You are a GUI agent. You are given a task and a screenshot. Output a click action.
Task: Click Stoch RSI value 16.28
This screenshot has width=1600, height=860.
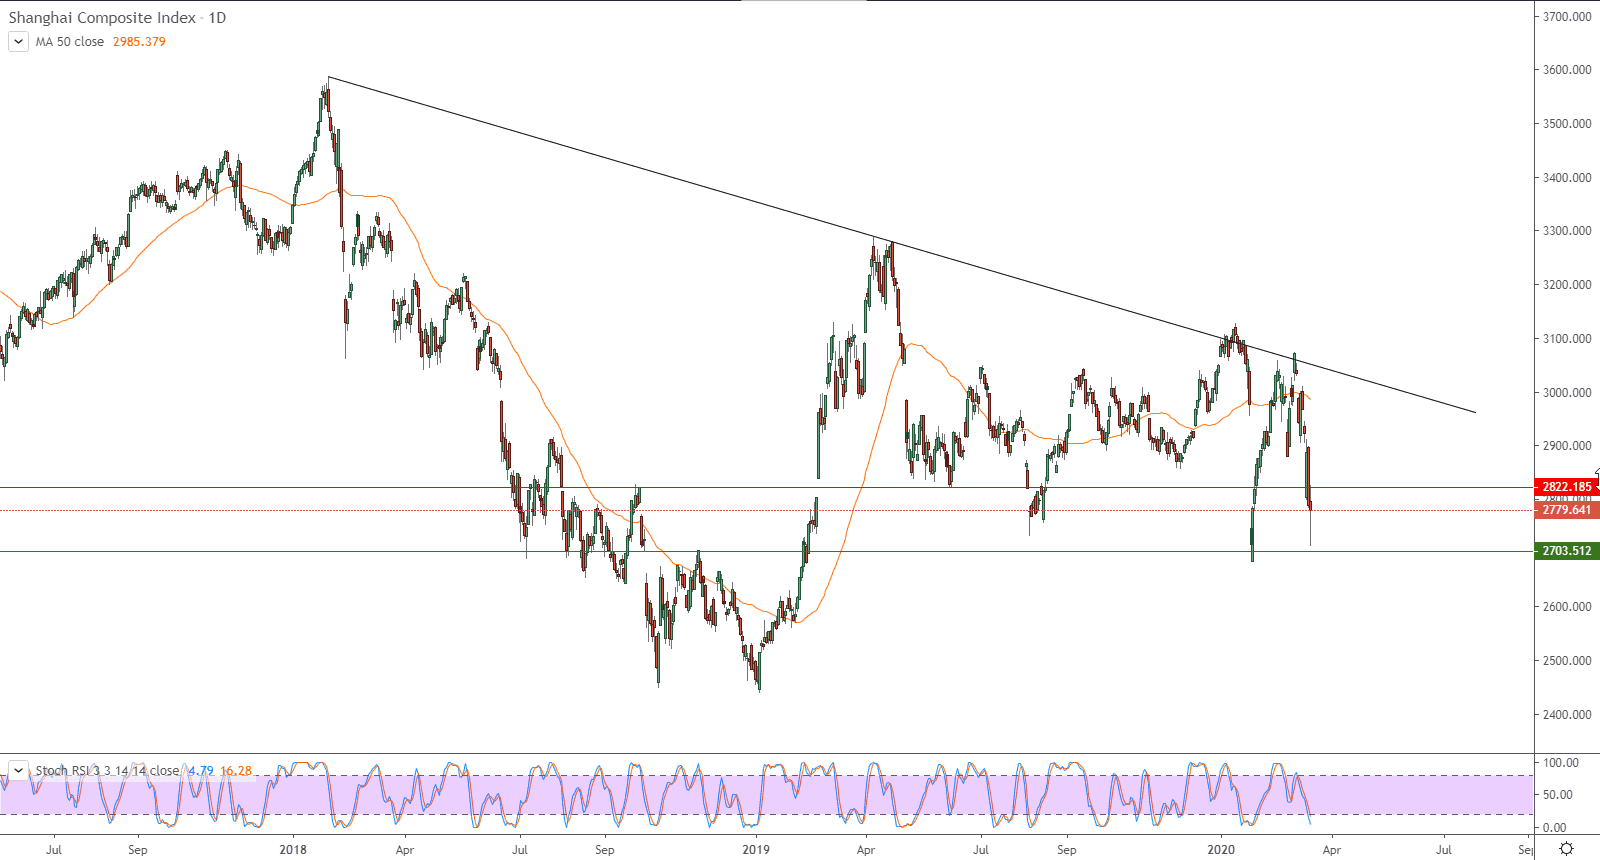click(236, 771)
